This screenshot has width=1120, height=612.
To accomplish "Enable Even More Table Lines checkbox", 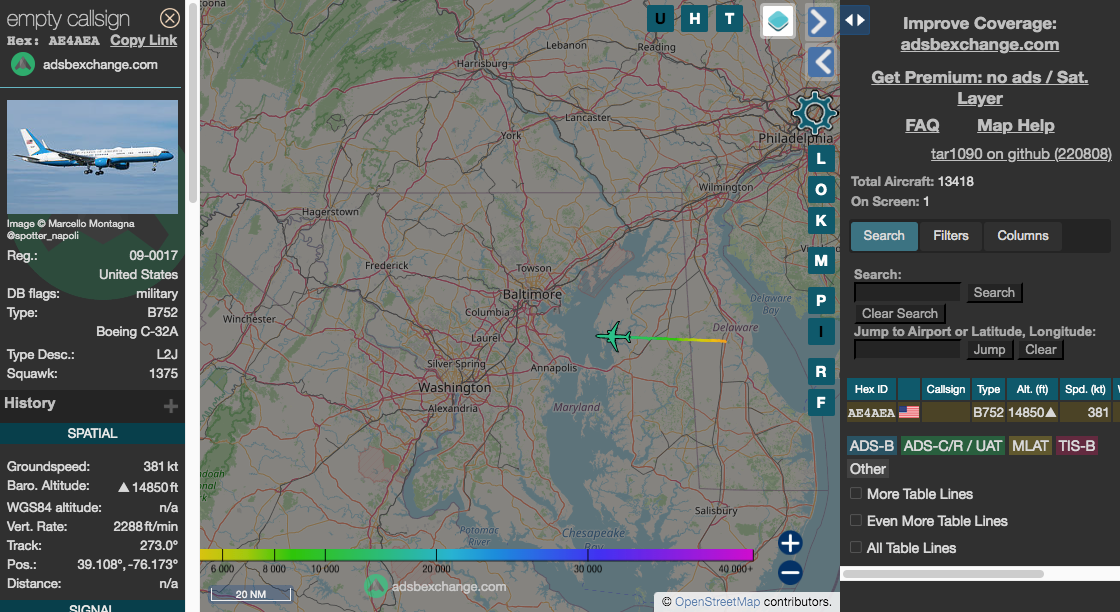I will 856,521.
